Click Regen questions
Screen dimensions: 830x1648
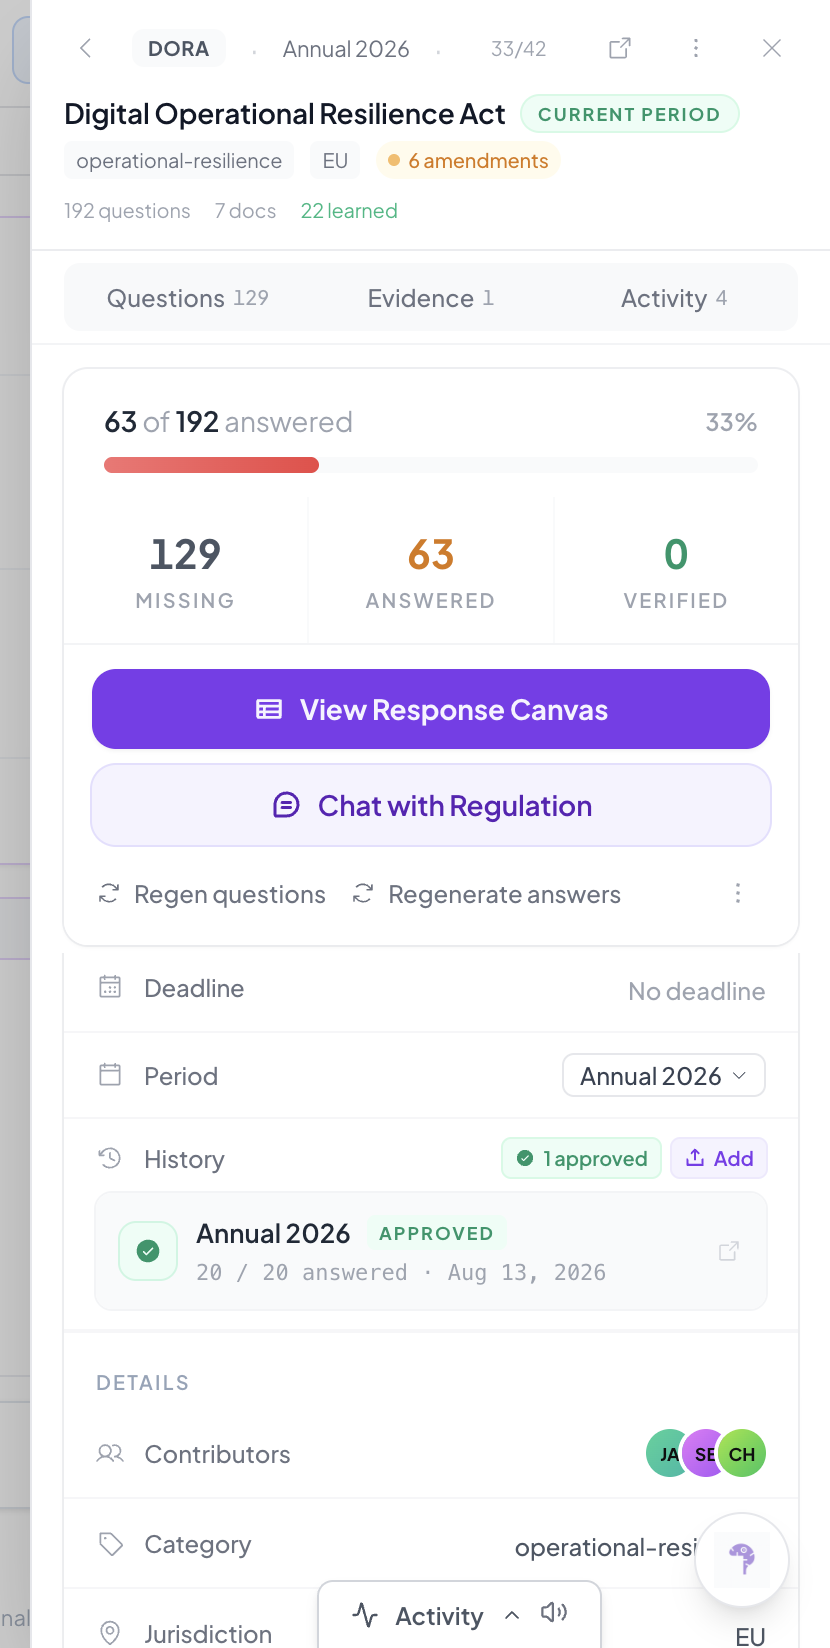pyautogui.click(x=212, y=894)
